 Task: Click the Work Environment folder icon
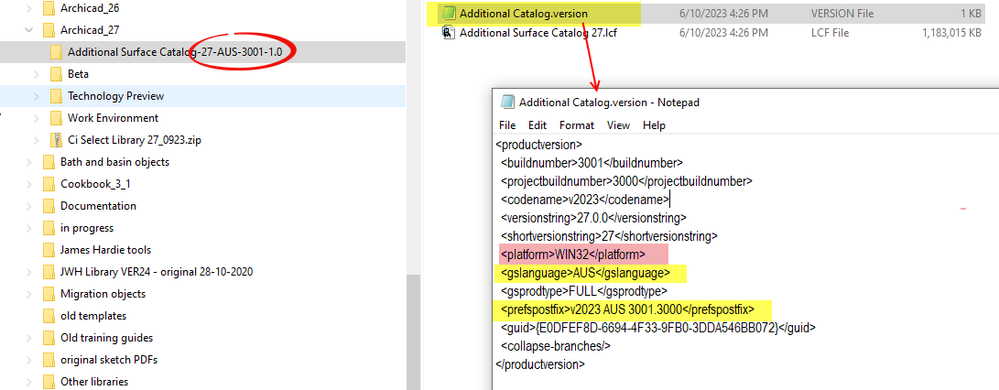pos(56,118)
